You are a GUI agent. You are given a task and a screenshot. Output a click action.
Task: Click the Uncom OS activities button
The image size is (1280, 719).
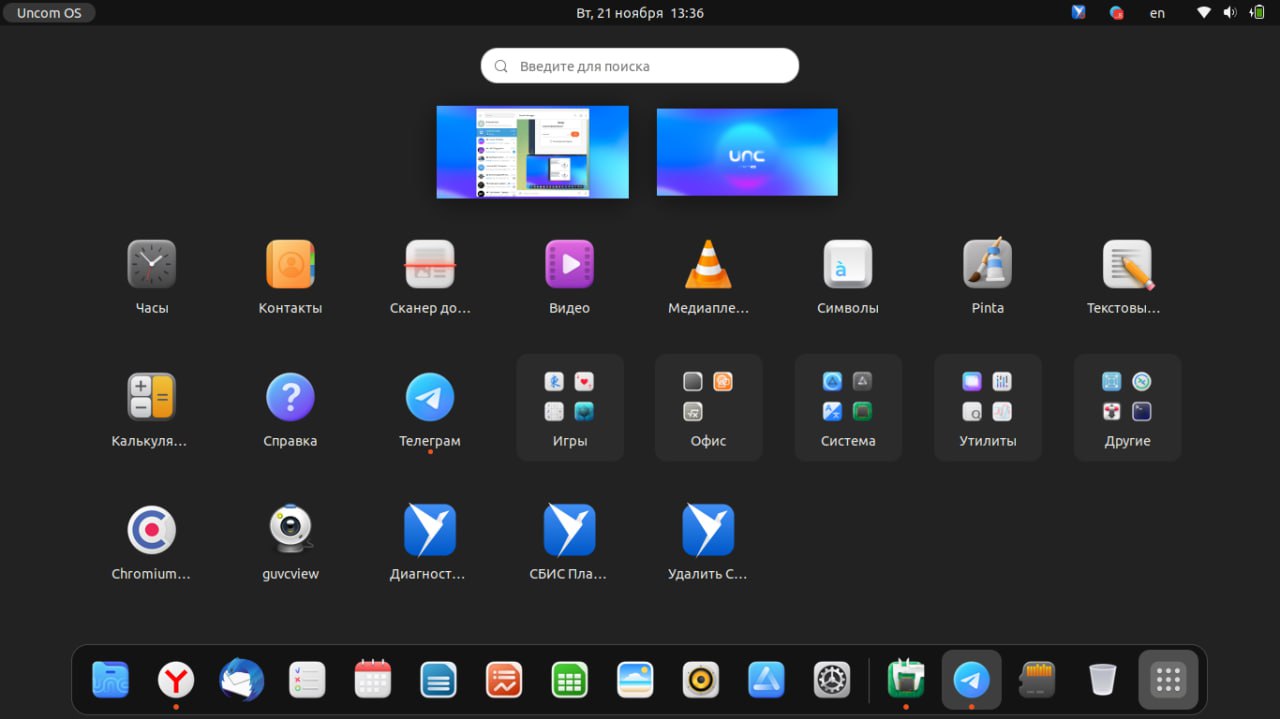coord(49,13)
